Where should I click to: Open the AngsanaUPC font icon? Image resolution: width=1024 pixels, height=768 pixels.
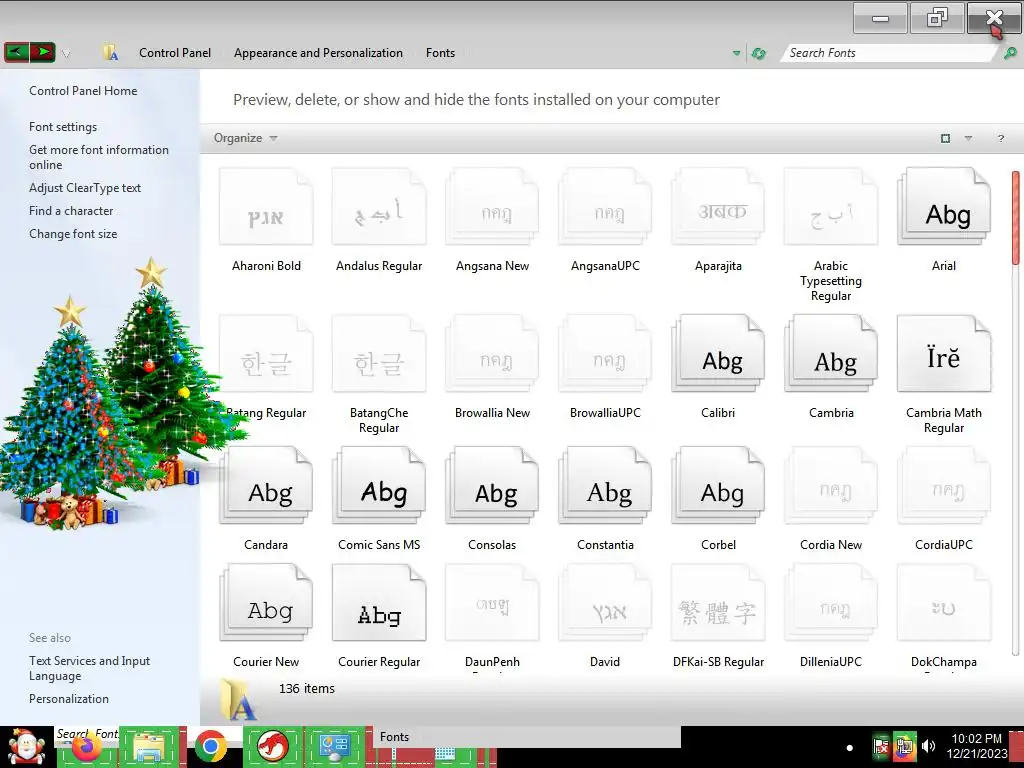(605, 206)
